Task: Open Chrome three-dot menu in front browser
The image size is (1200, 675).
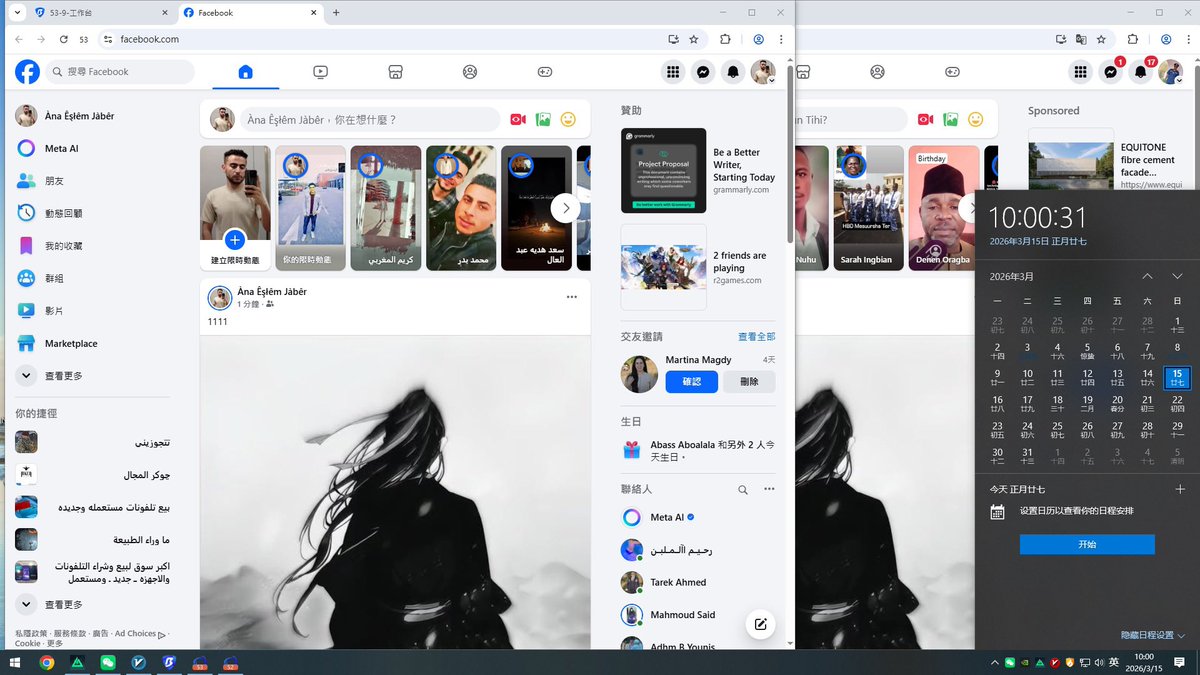Action: [x=781, y=39]
